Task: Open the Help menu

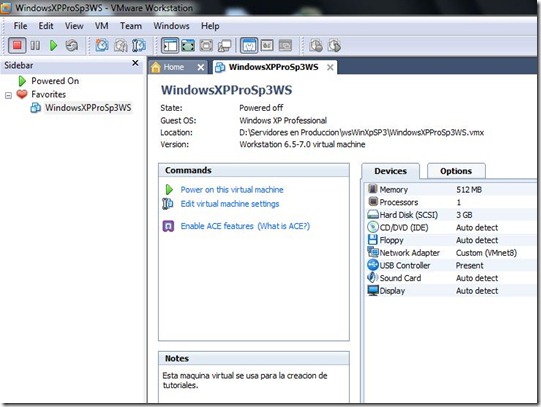Action: click(x=210, y=26)
